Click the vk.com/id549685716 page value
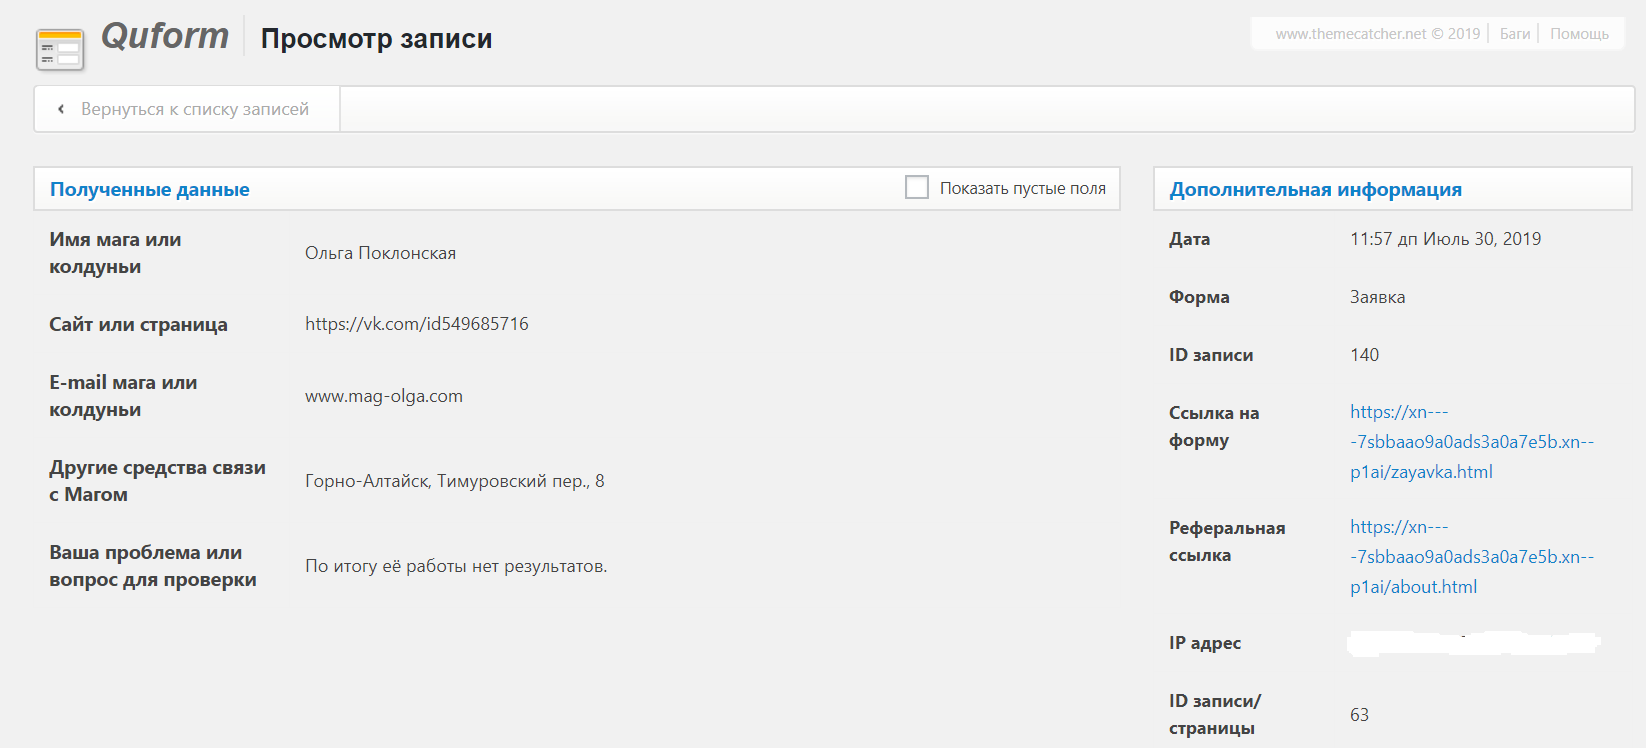This screenshot has height=748, width=1646. coord(416,324)
